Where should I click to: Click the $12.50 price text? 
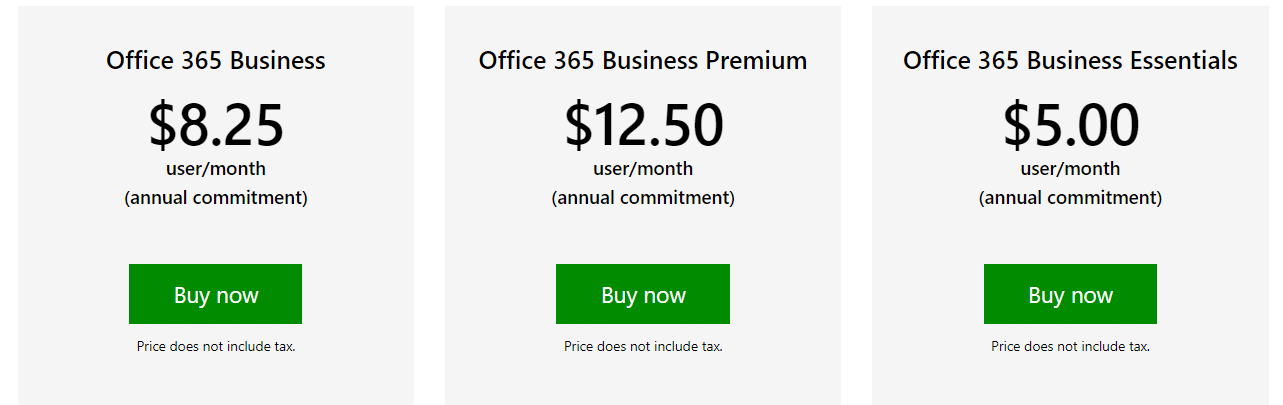[643, 125]
